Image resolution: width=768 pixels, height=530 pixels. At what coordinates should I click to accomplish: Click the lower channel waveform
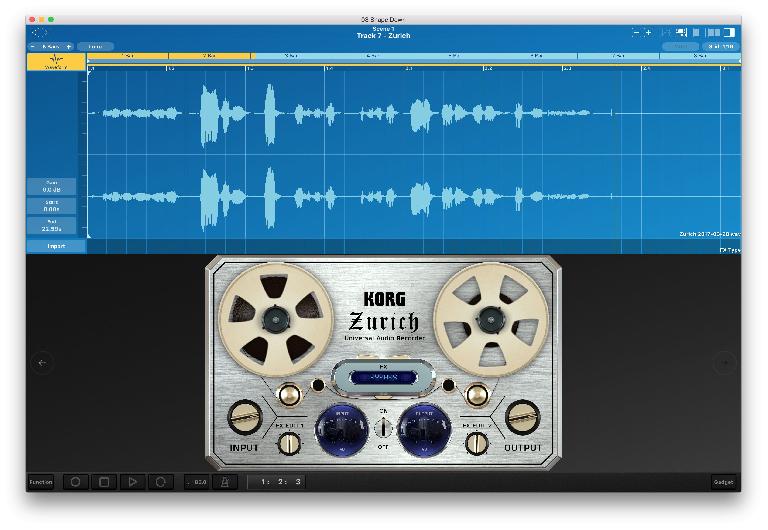click(414, 197)
